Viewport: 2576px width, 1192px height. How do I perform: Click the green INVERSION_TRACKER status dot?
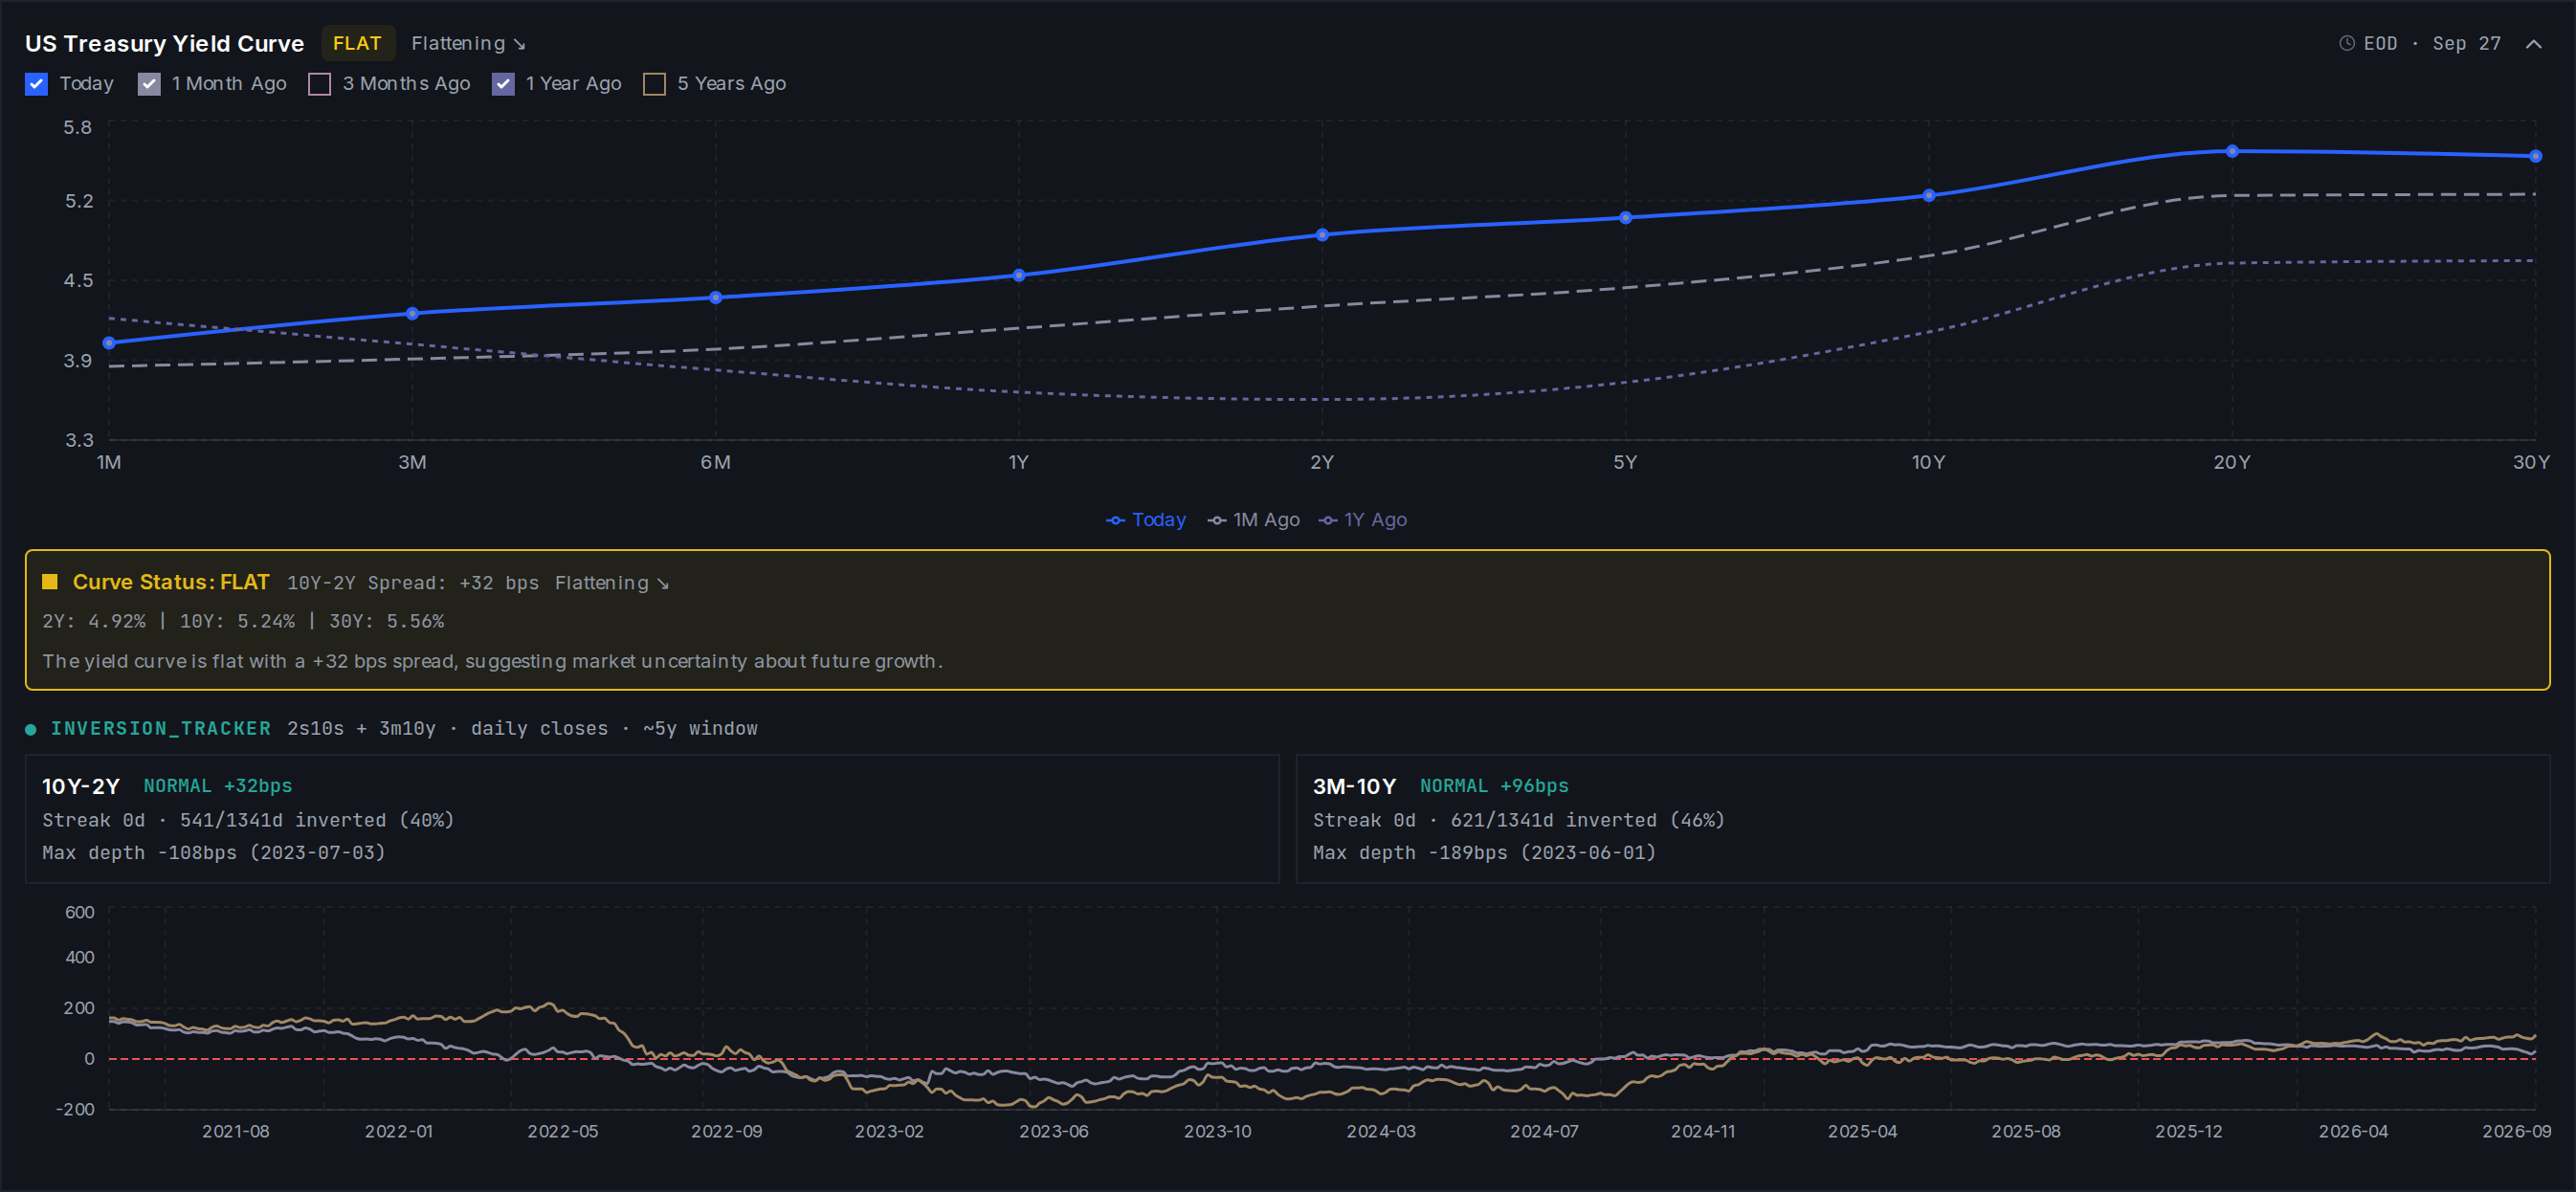31,729
